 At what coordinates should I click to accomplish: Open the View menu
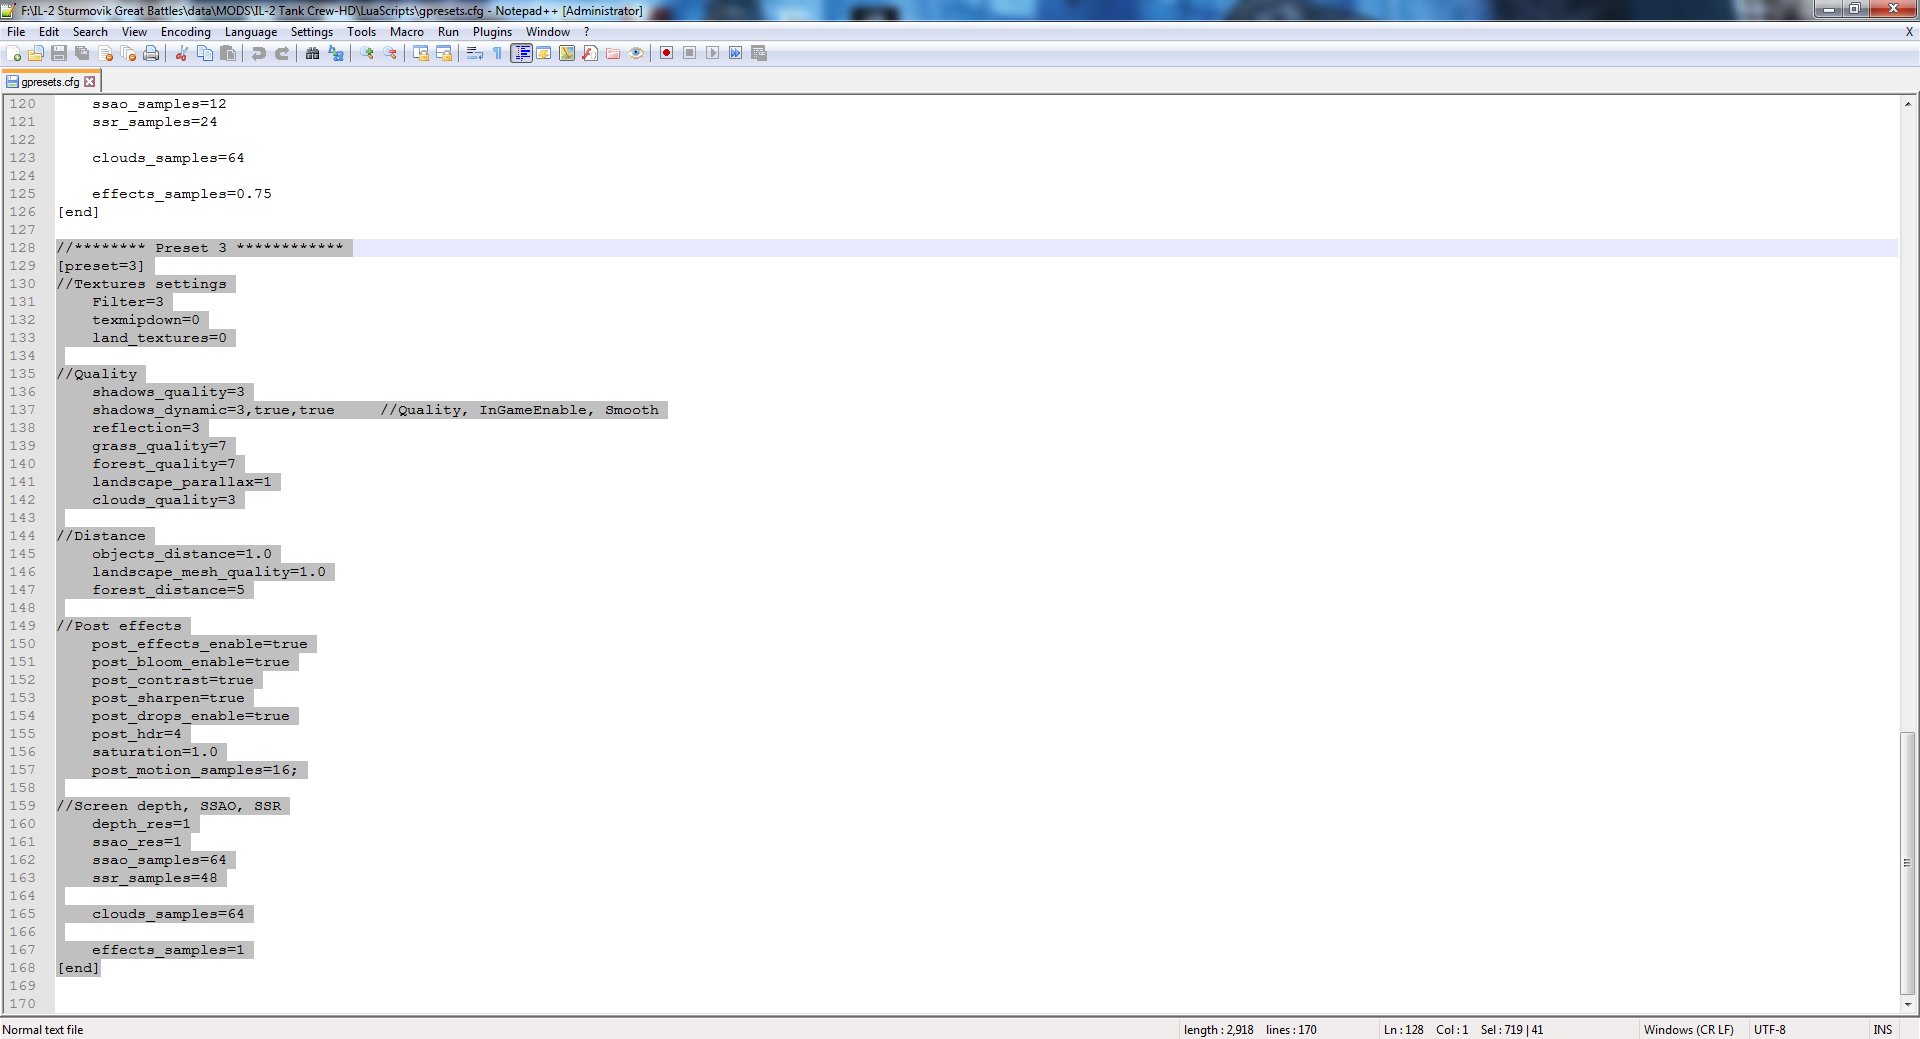[x=134, y=32]
